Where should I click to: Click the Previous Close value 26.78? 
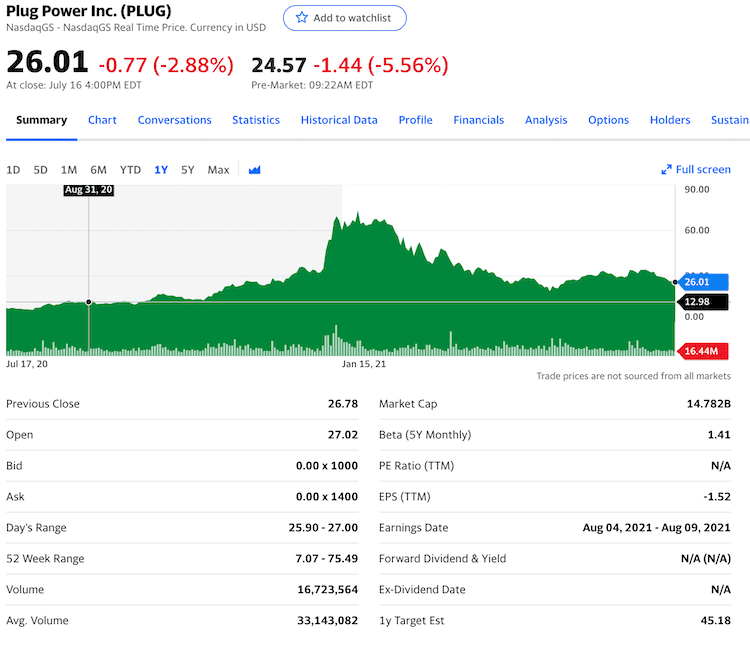tap(343, 404)
